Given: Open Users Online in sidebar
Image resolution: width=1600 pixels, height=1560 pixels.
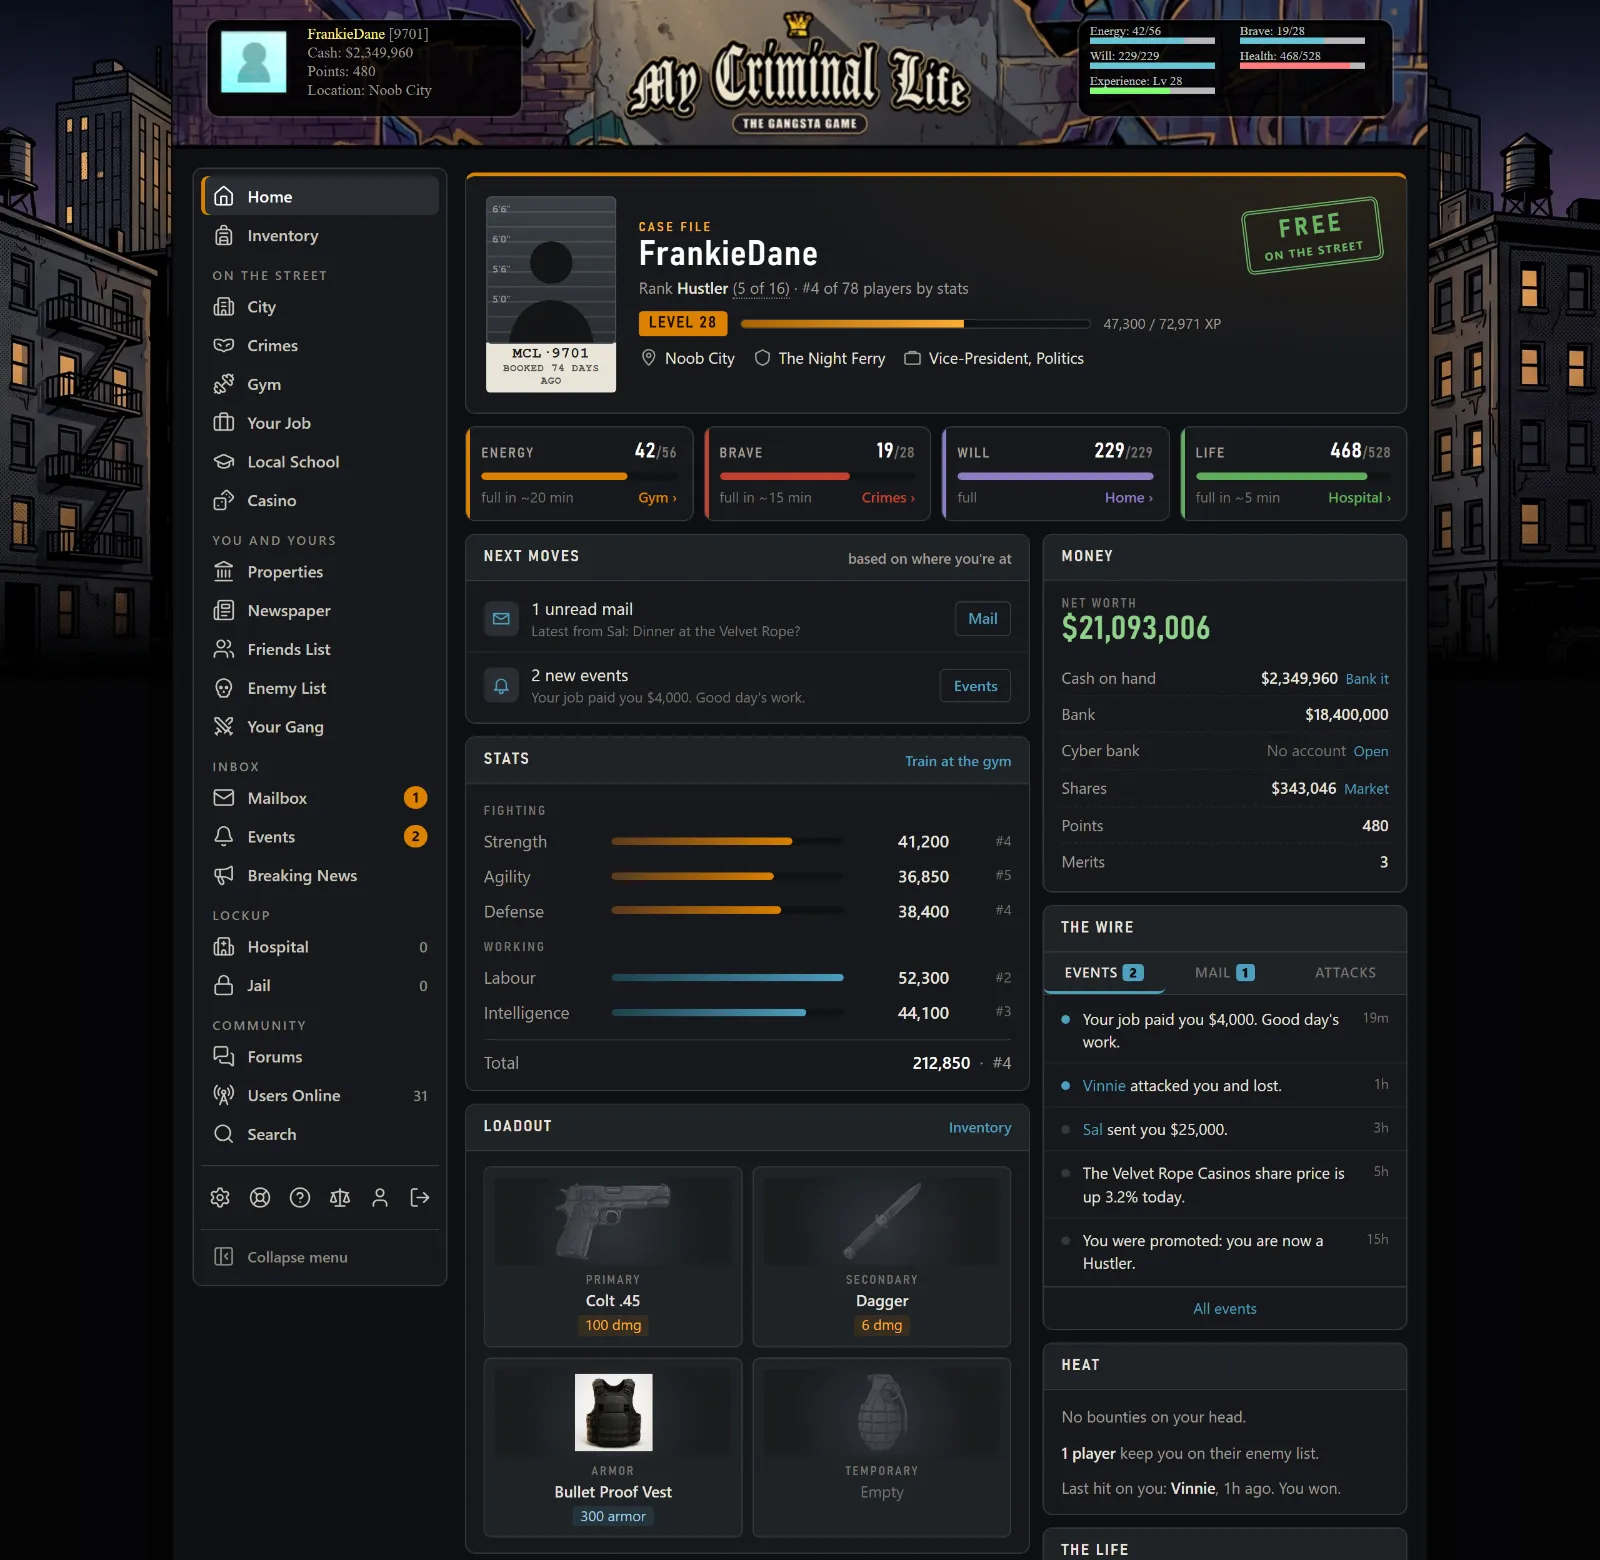Looking at the screenshot, I should click(320, 1095).
